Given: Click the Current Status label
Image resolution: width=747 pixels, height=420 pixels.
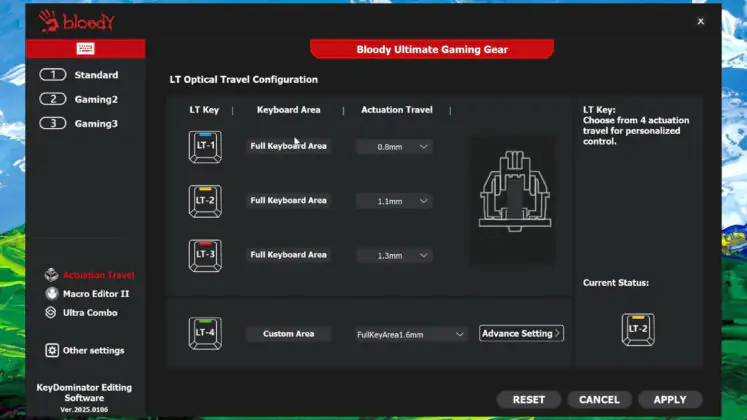Looking at the screenshot, I should [x=616, y=283].
